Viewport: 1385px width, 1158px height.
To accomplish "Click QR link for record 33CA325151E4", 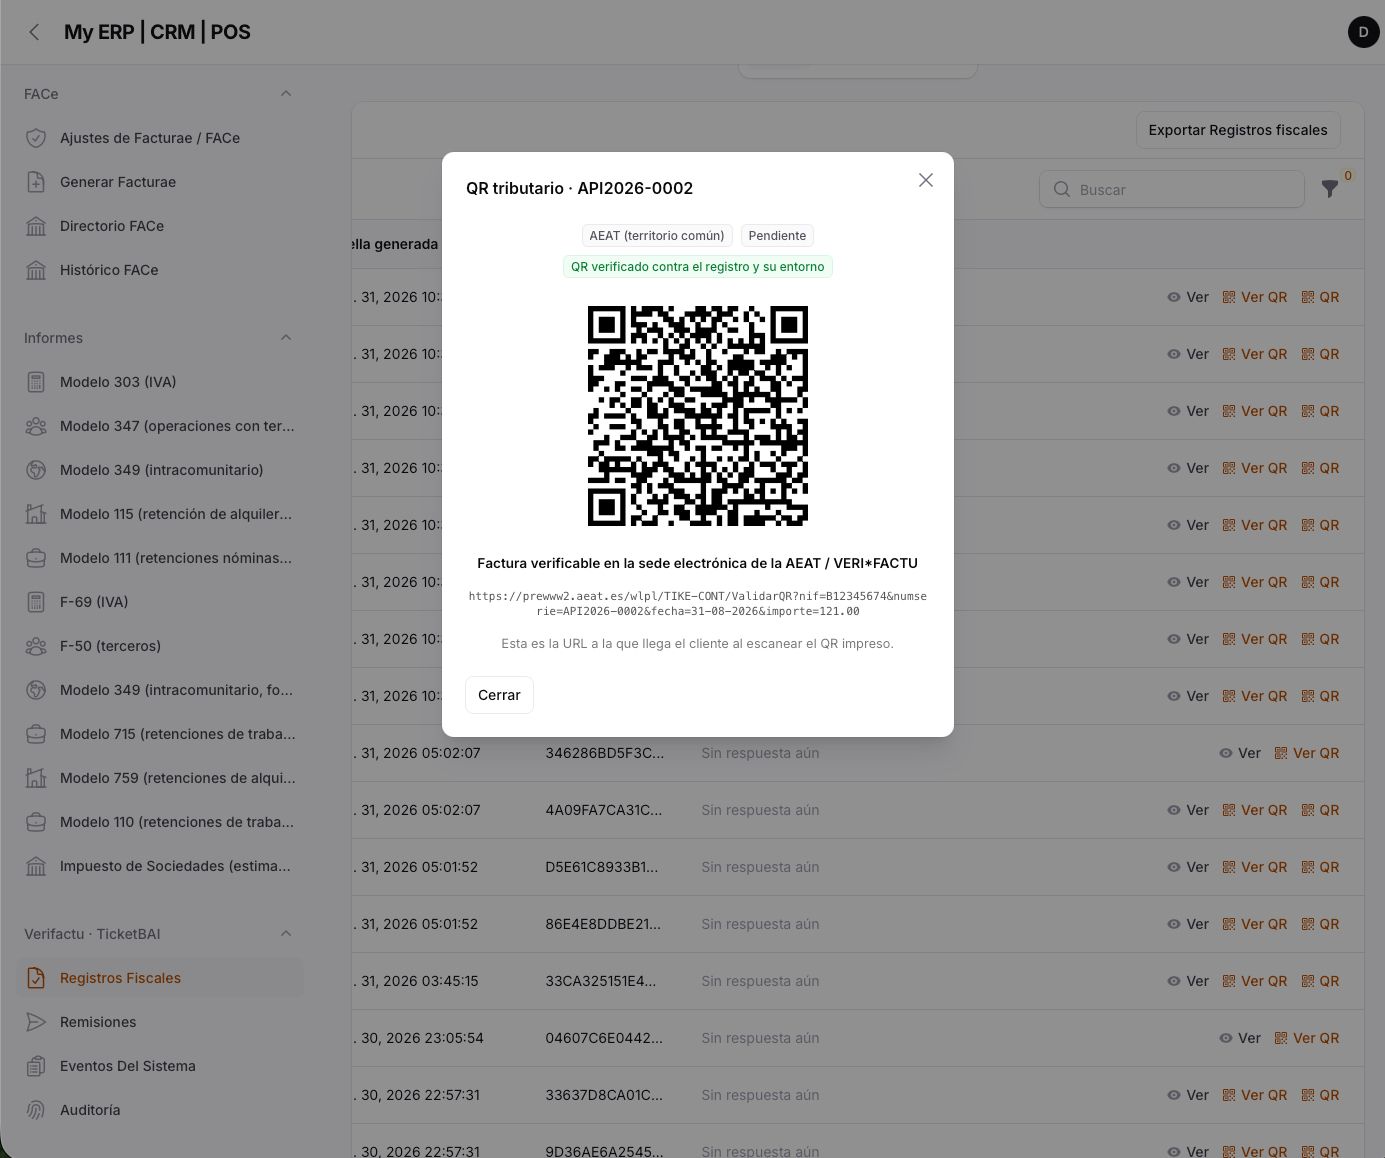I will click(1320, 981).
